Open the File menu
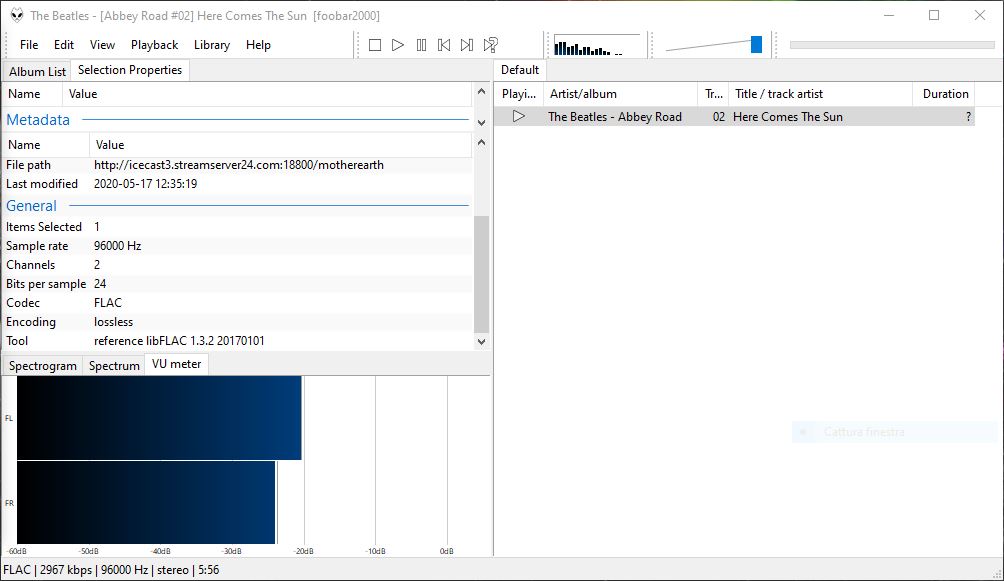This screenshot has height=581, width=1004. (29, 45)
